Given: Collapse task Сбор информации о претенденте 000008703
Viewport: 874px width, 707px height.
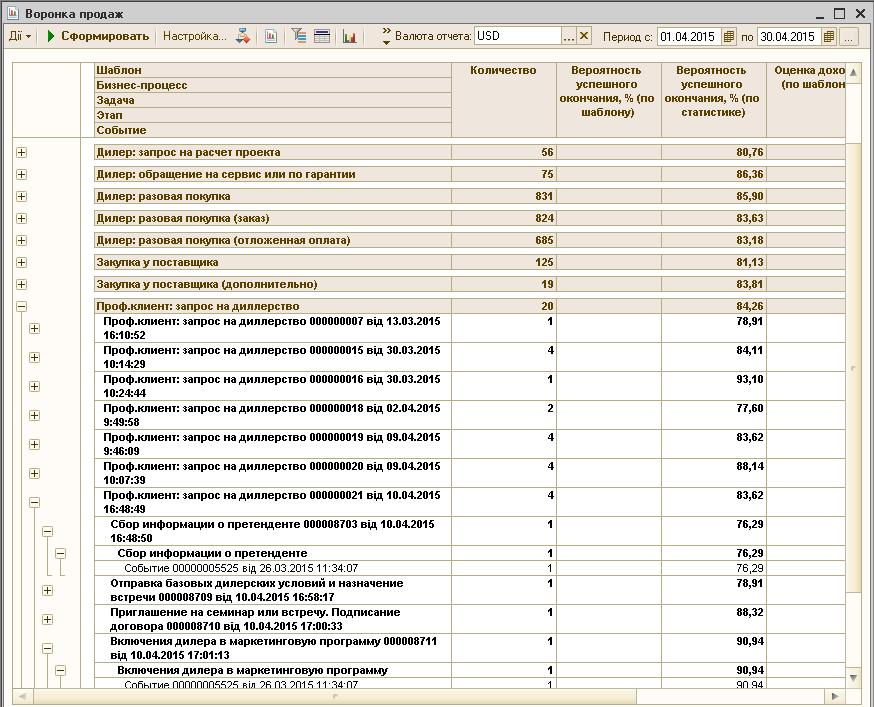Looking at the screenshot, I should (x=48, y=531).
